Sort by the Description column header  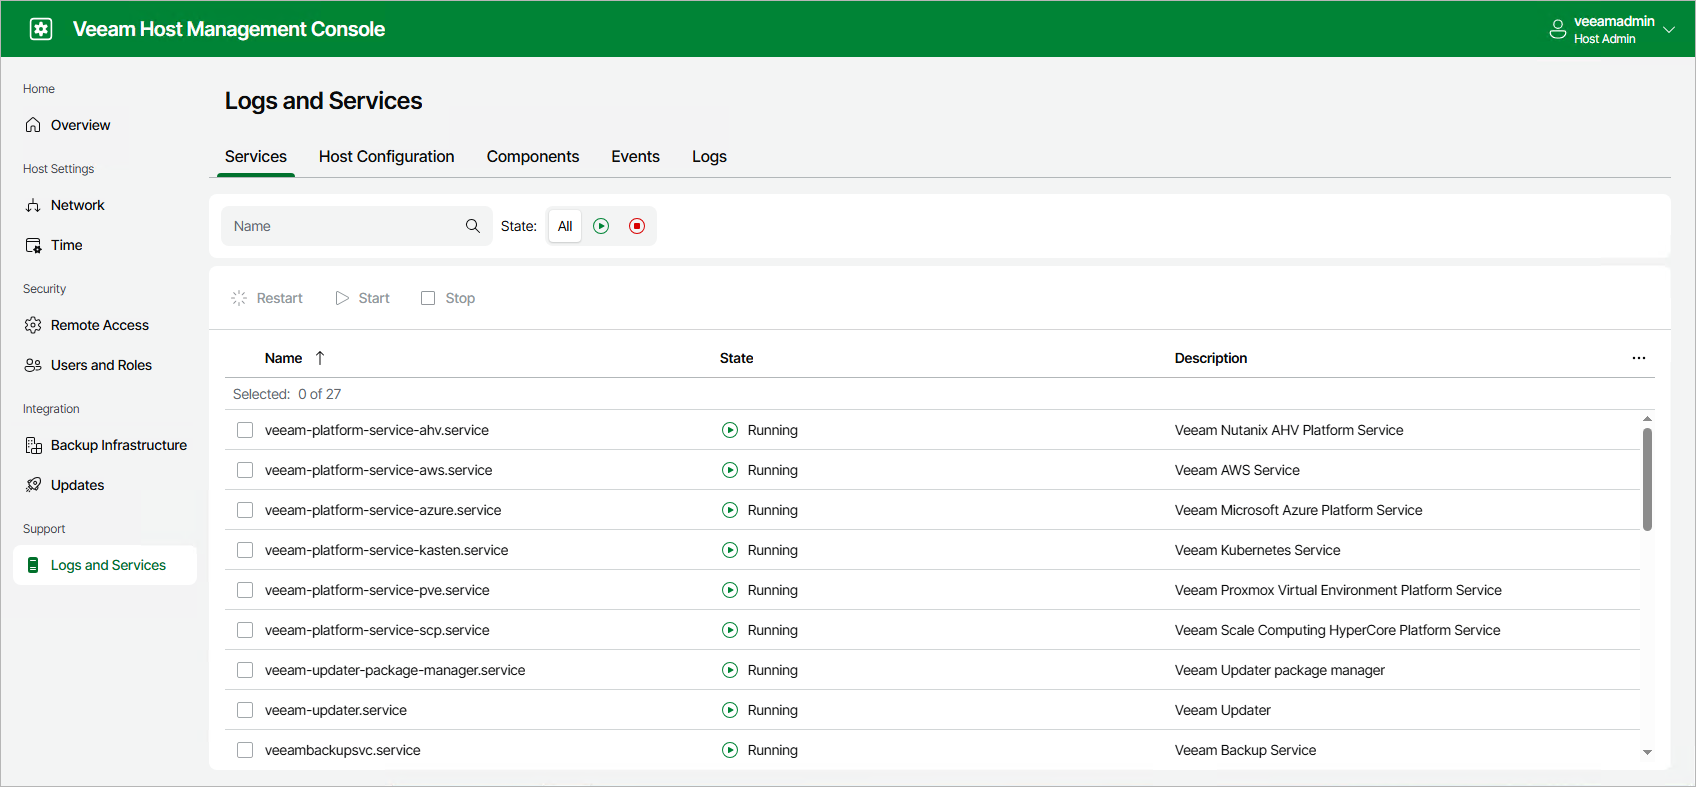click(1211, 358)
